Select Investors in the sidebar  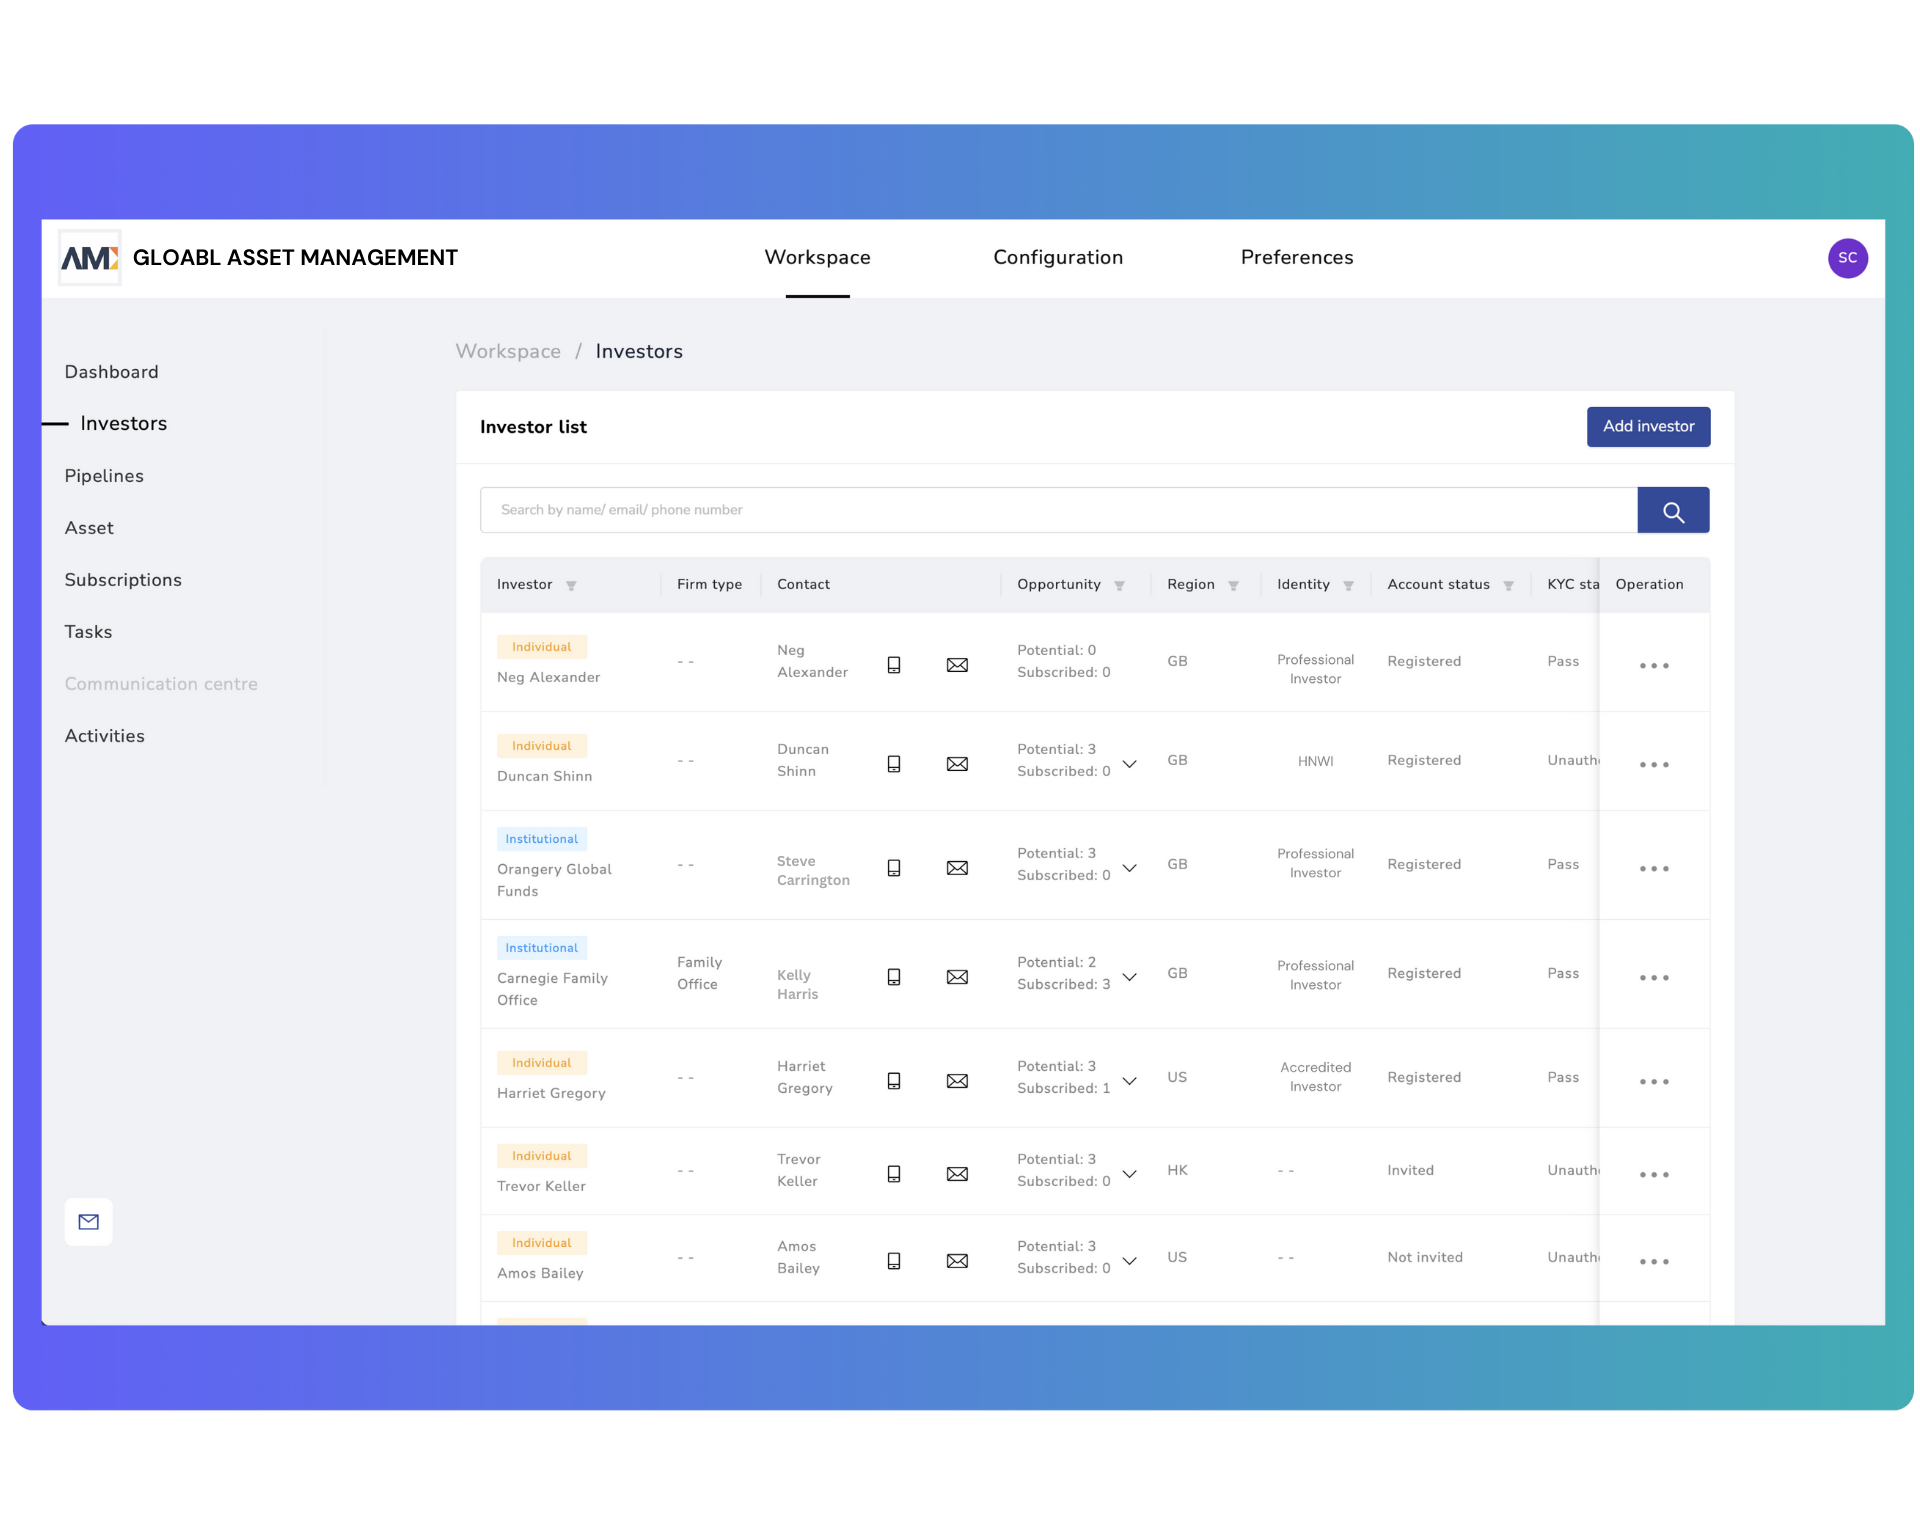(x=123, y=424)
